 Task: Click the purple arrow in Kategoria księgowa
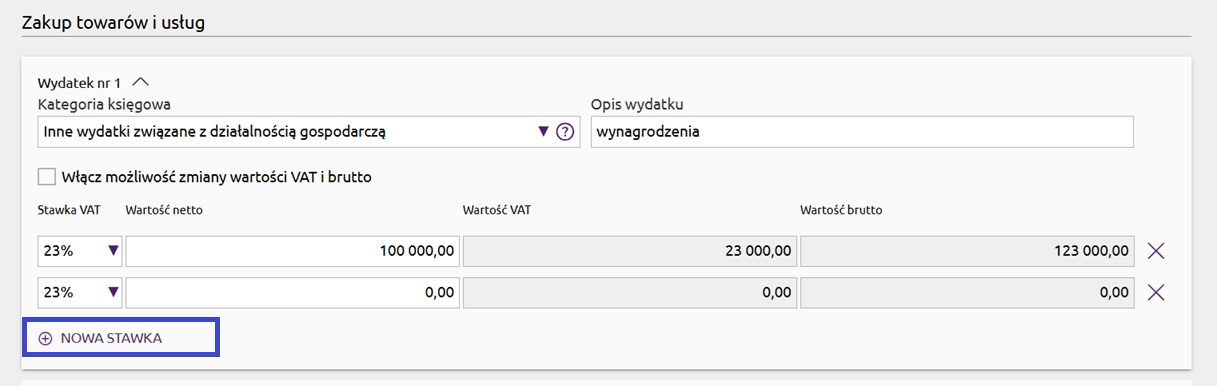coord(544,131)
